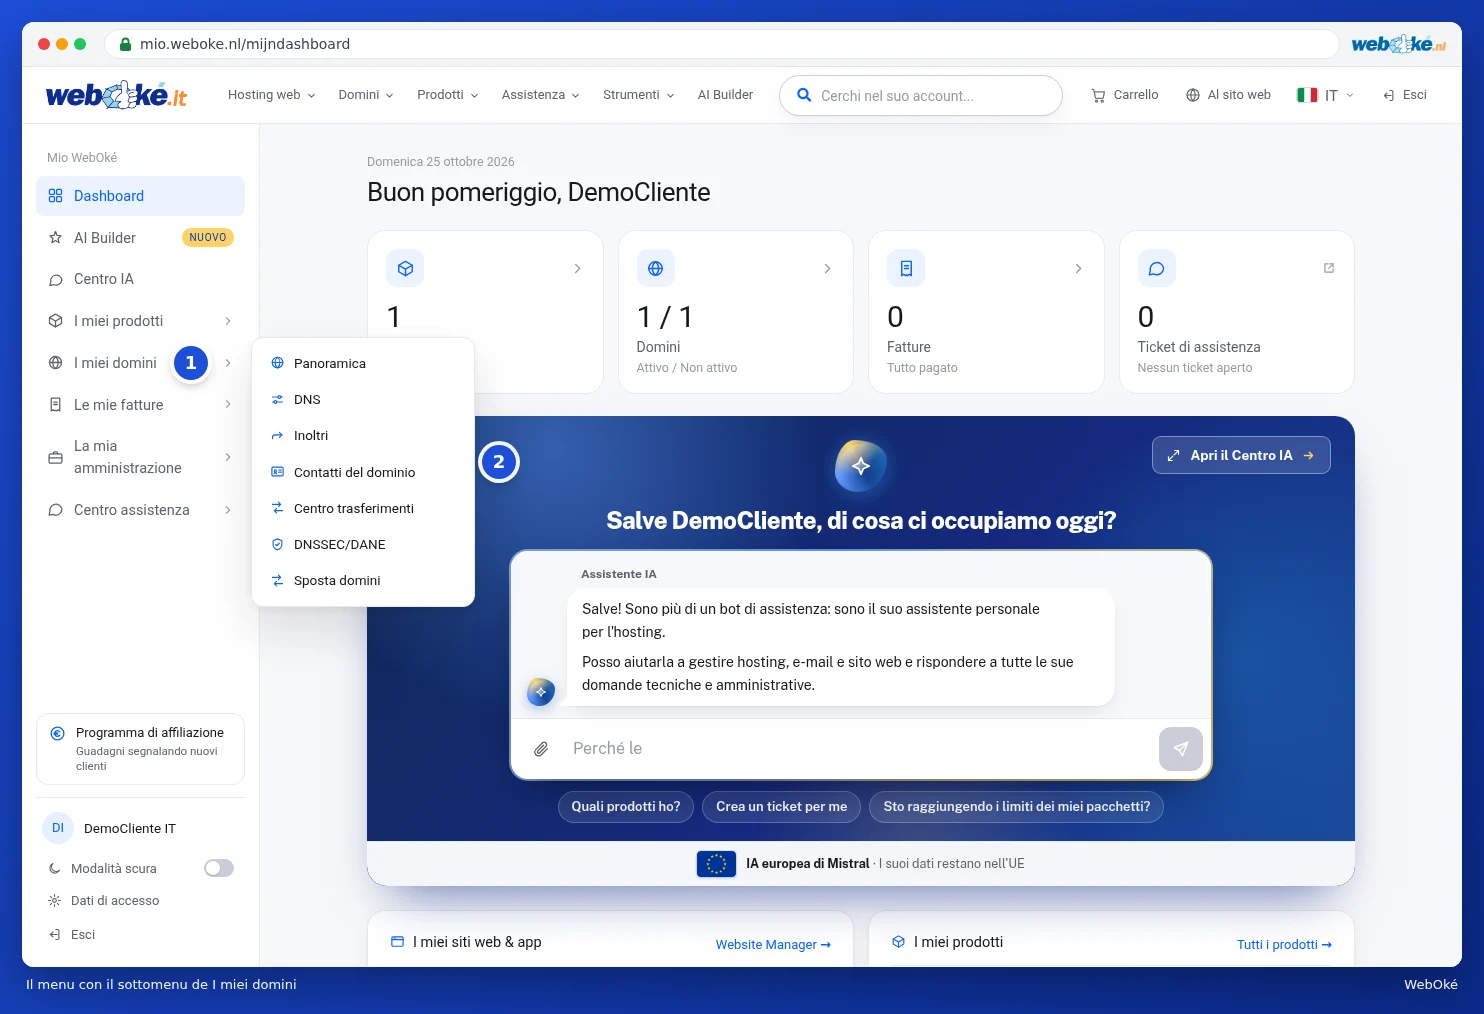
Task: Select DNSSEC/DANE entry
Action: [363, 544]
